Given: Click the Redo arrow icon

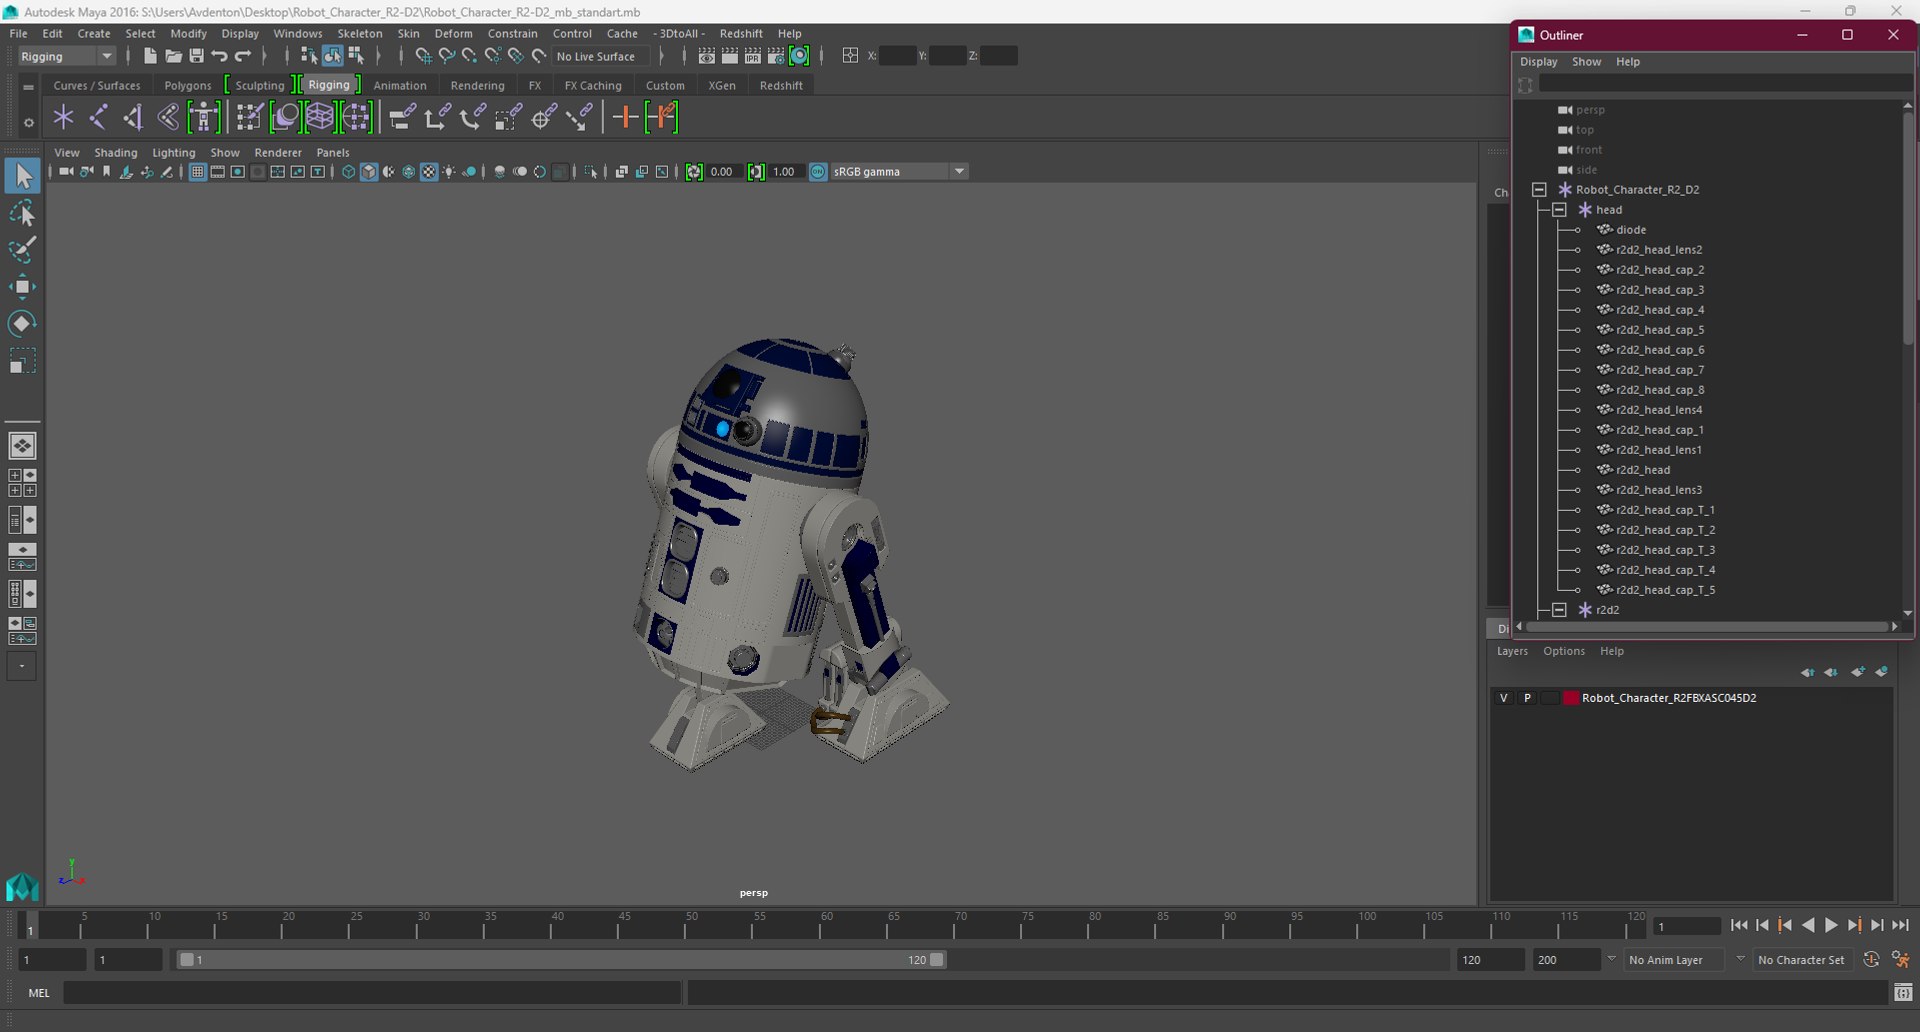Looking at the screenshot, I should tap(243, 56).
